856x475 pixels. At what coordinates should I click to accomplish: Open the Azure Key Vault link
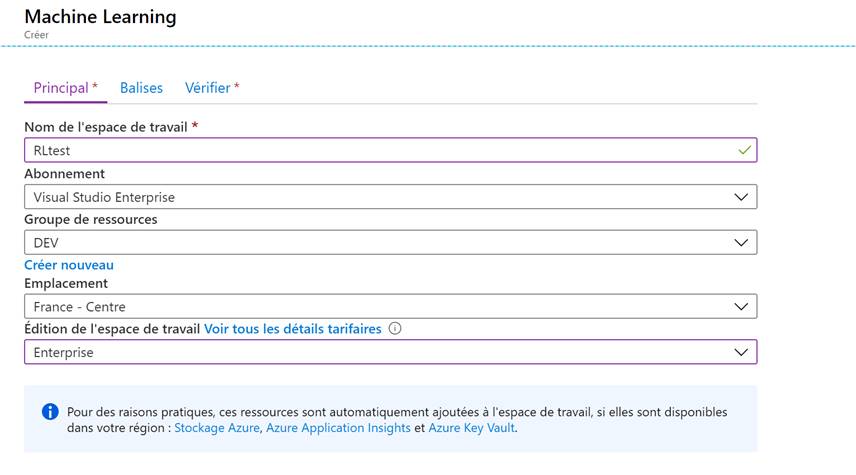(x=472, y=428)
